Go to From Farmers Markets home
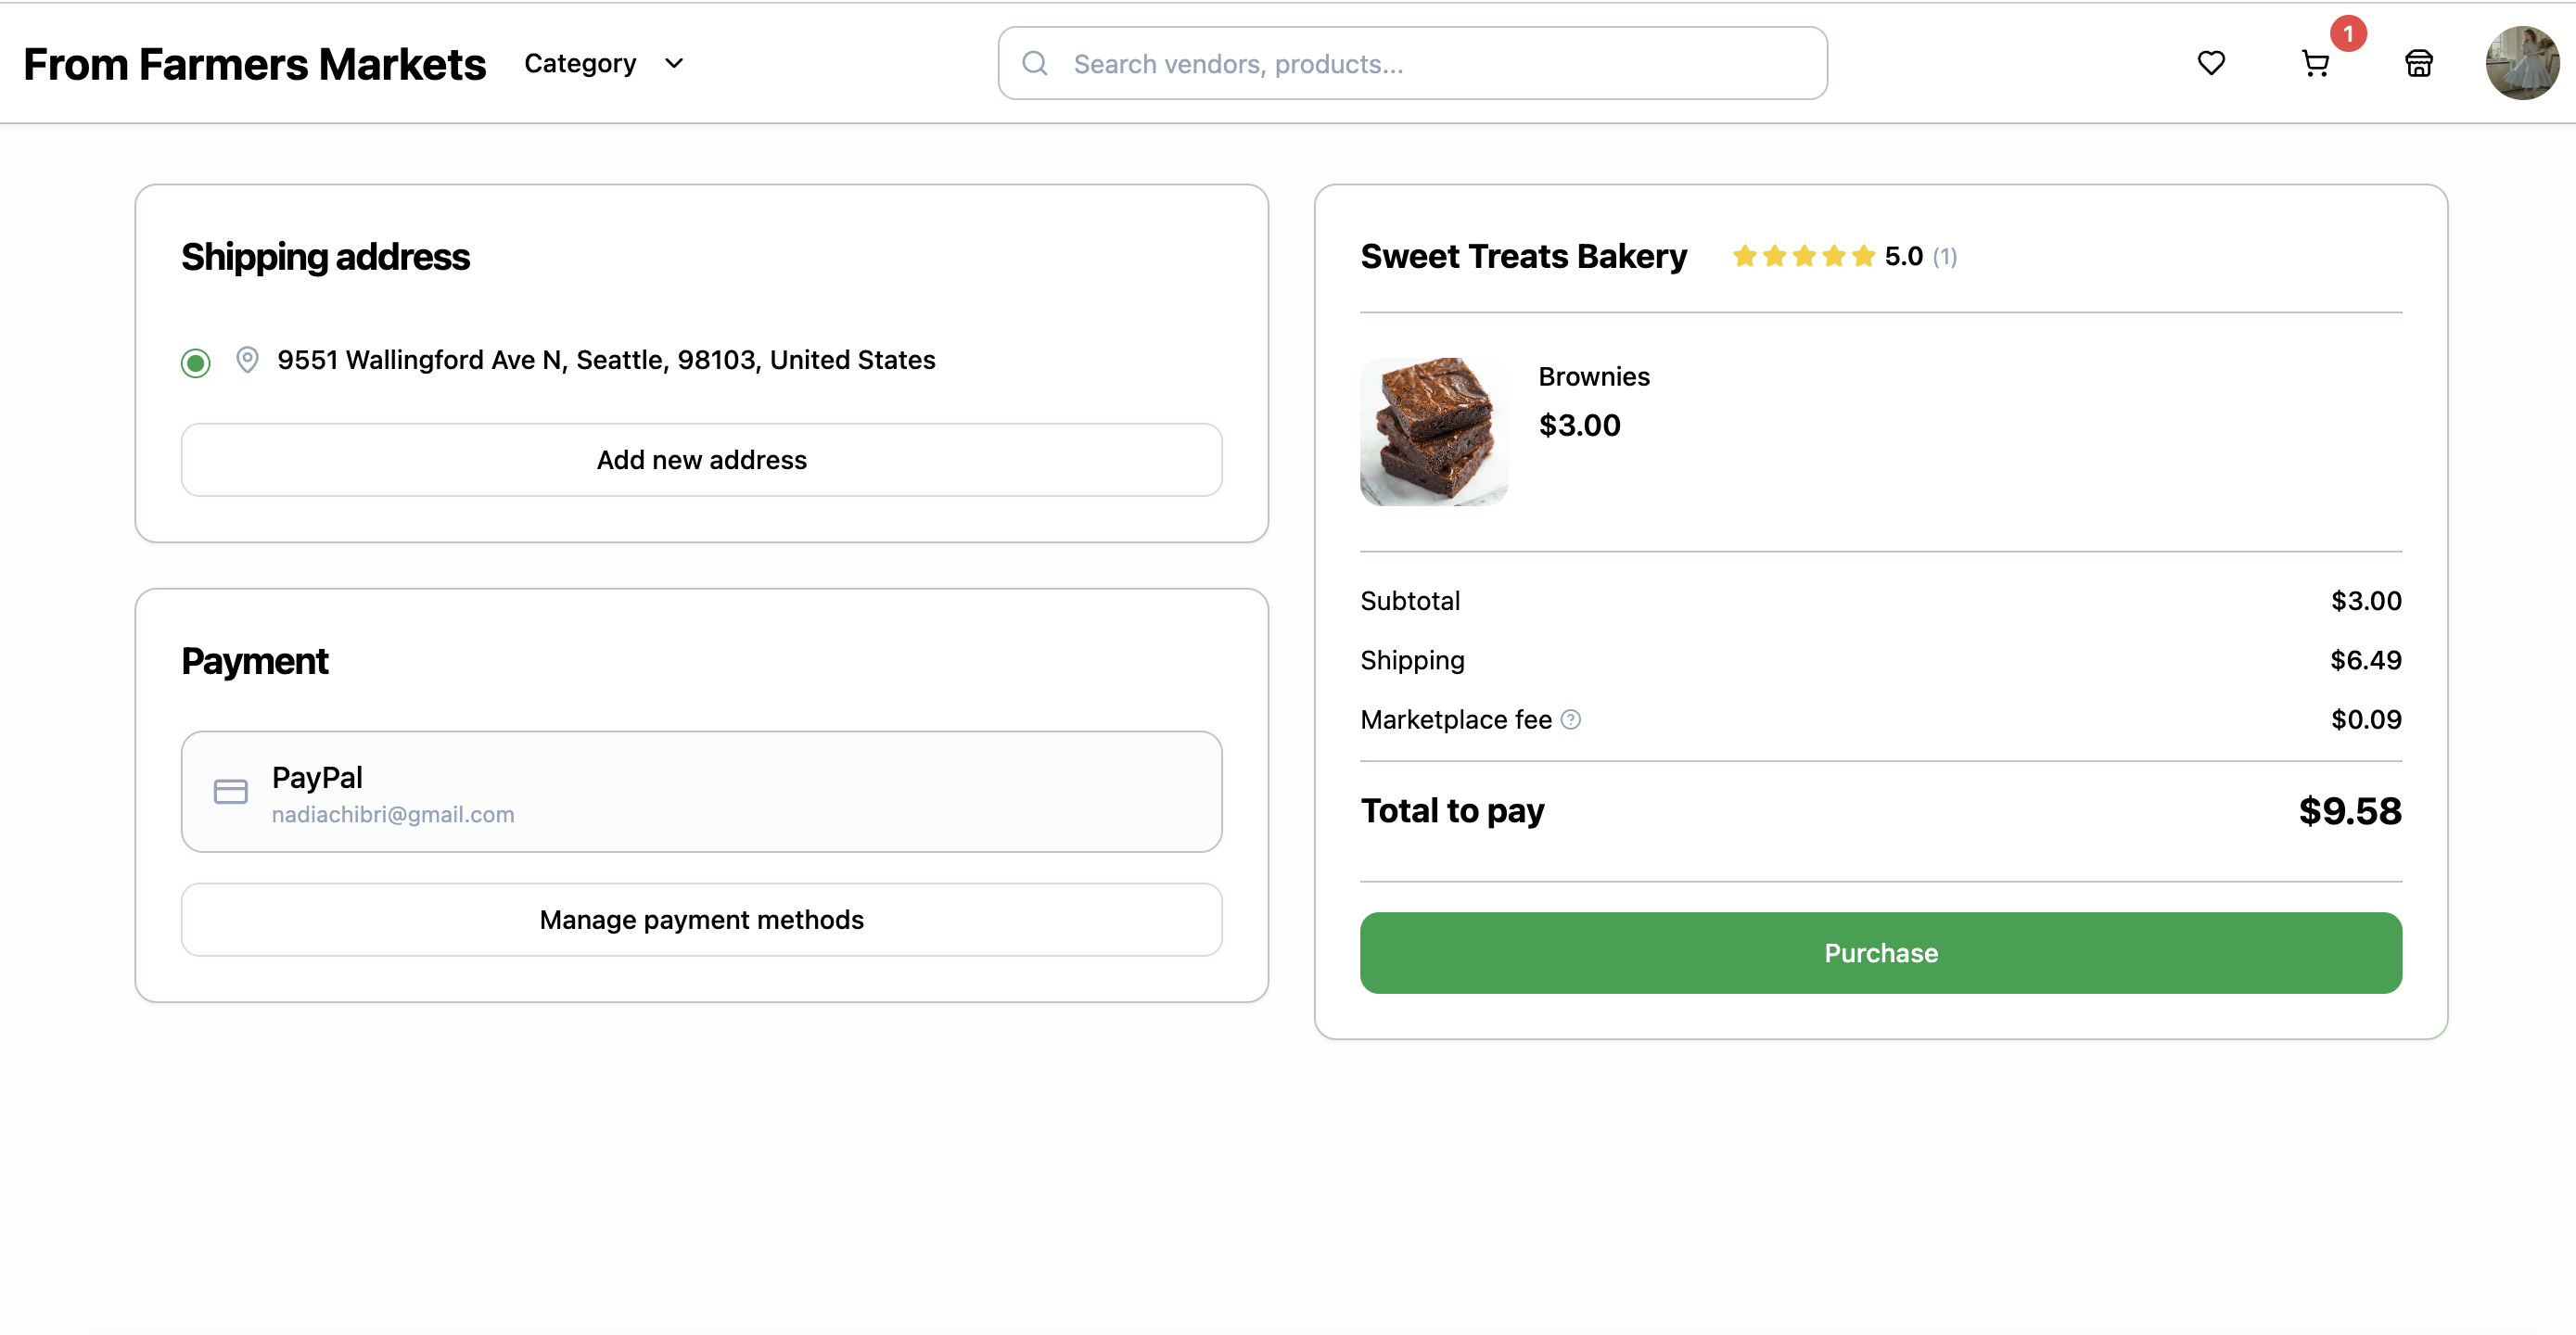 (254, 64)
